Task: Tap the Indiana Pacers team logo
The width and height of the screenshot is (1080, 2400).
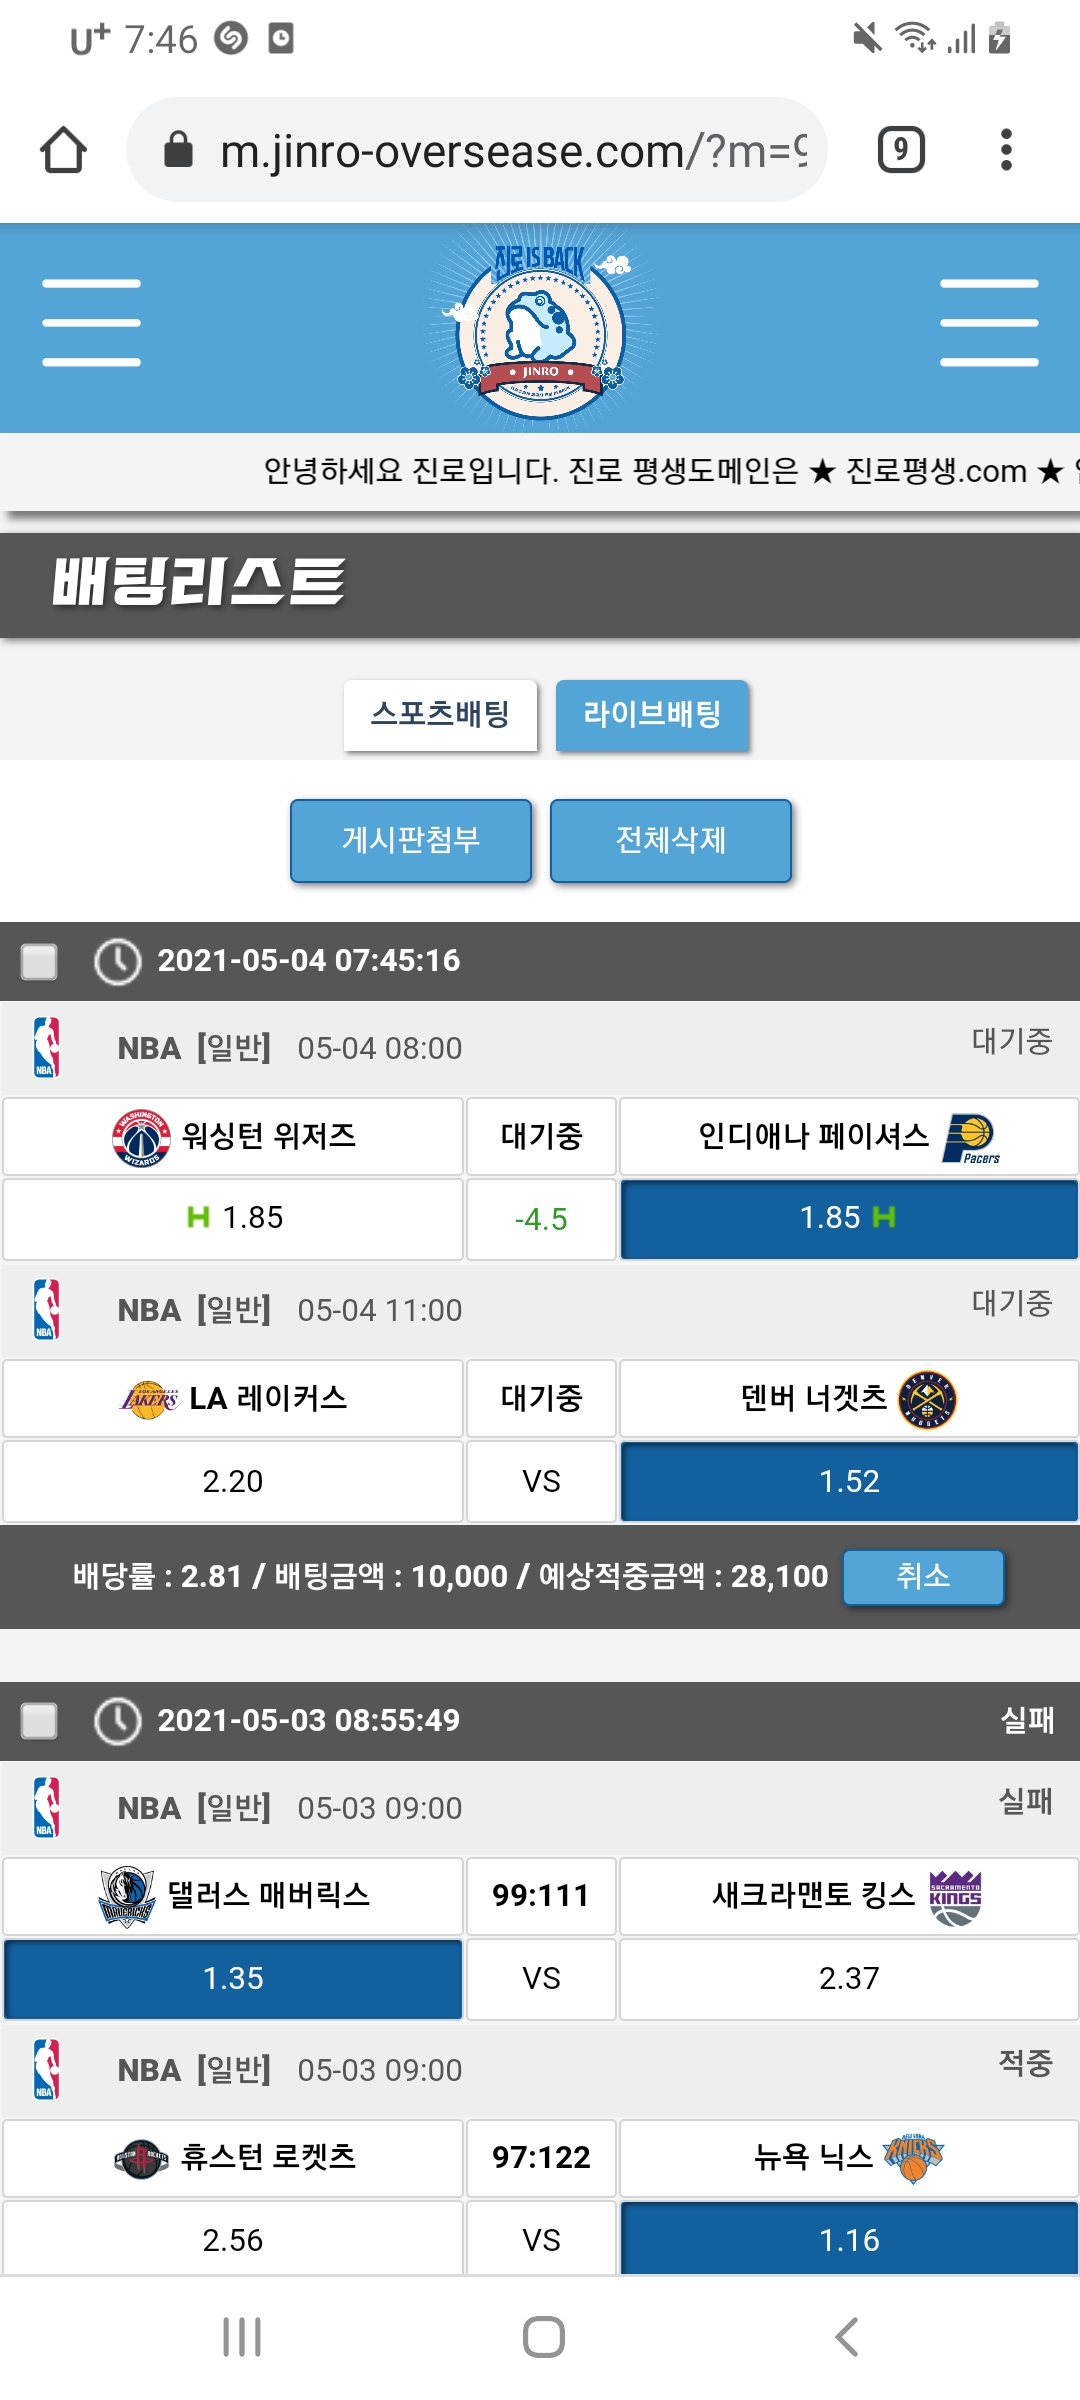Action: (969, 1139)
